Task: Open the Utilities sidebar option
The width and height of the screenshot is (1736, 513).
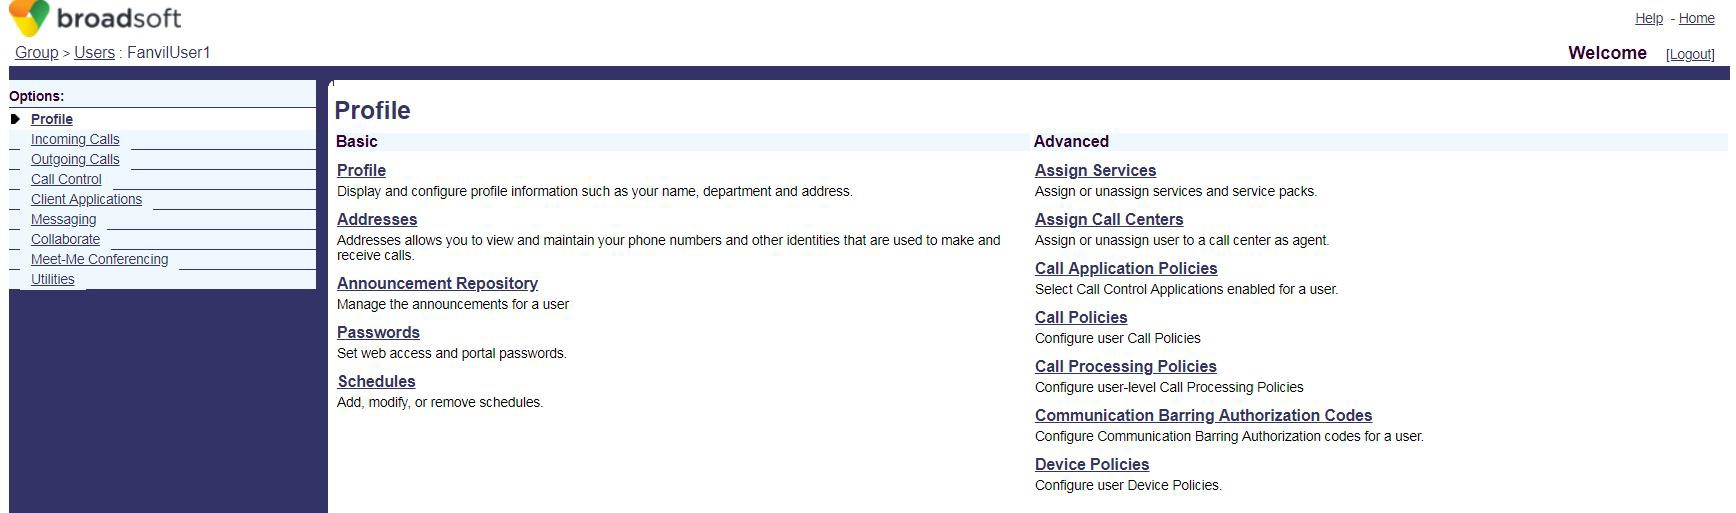Action: pyautogui.click(x=52, y=280)
